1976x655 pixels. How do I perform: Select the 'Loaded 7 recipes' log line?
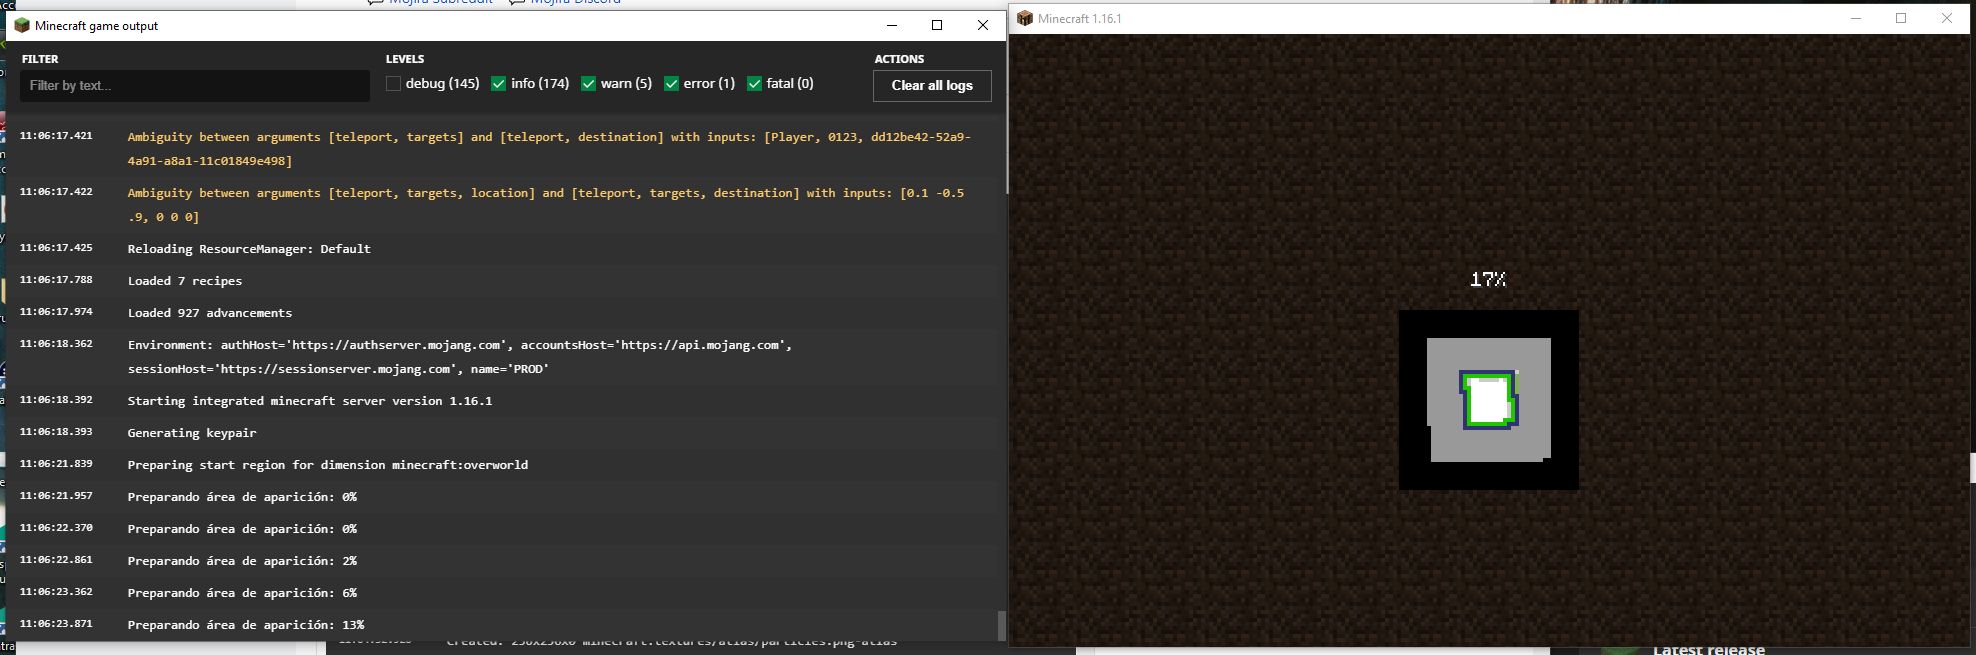(185, 281)
